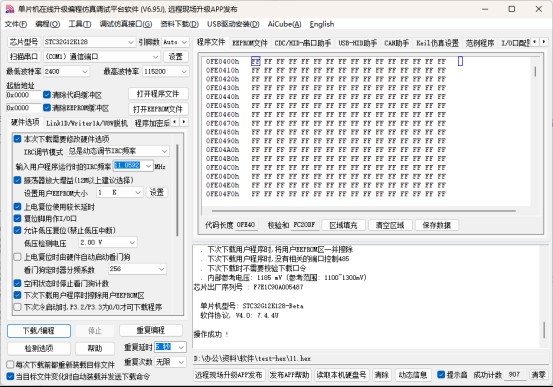Image resolution: width=553 pixels, height=387 pixels.
Task: Expand the 引脚数 Auto dropdown
Action: (x=184, y=42)
